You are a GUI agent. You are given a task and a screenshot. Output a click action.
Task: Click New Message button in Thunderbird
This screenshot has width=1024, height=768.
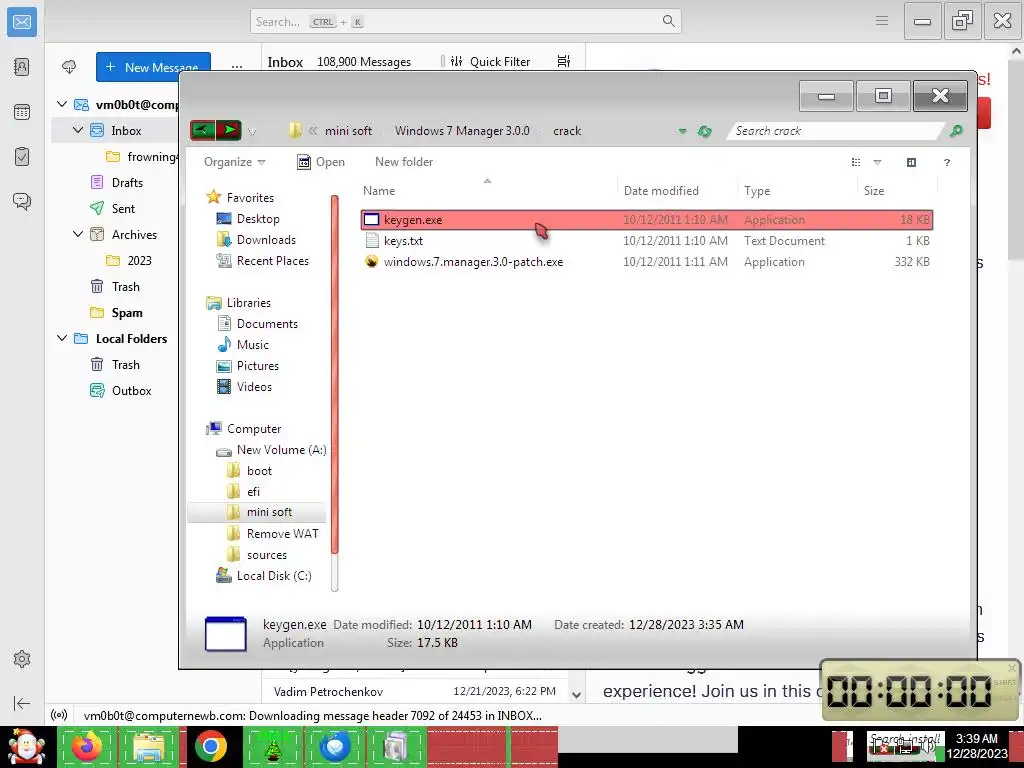click(153, 67)
